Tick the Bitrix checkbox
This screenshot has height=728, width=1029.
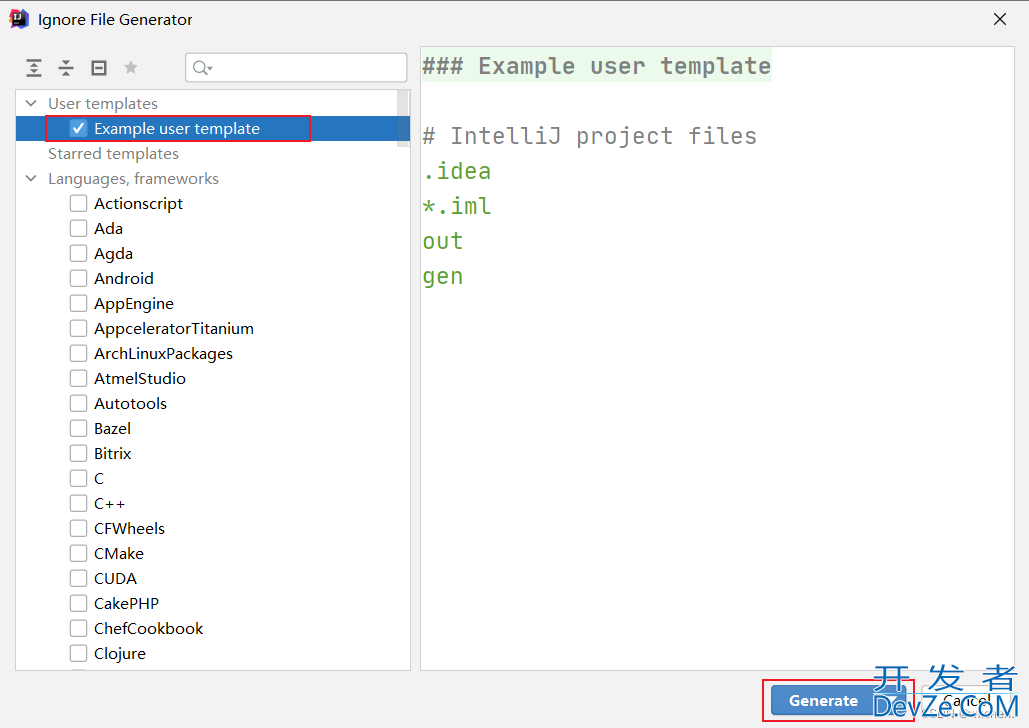coord(78,453)
